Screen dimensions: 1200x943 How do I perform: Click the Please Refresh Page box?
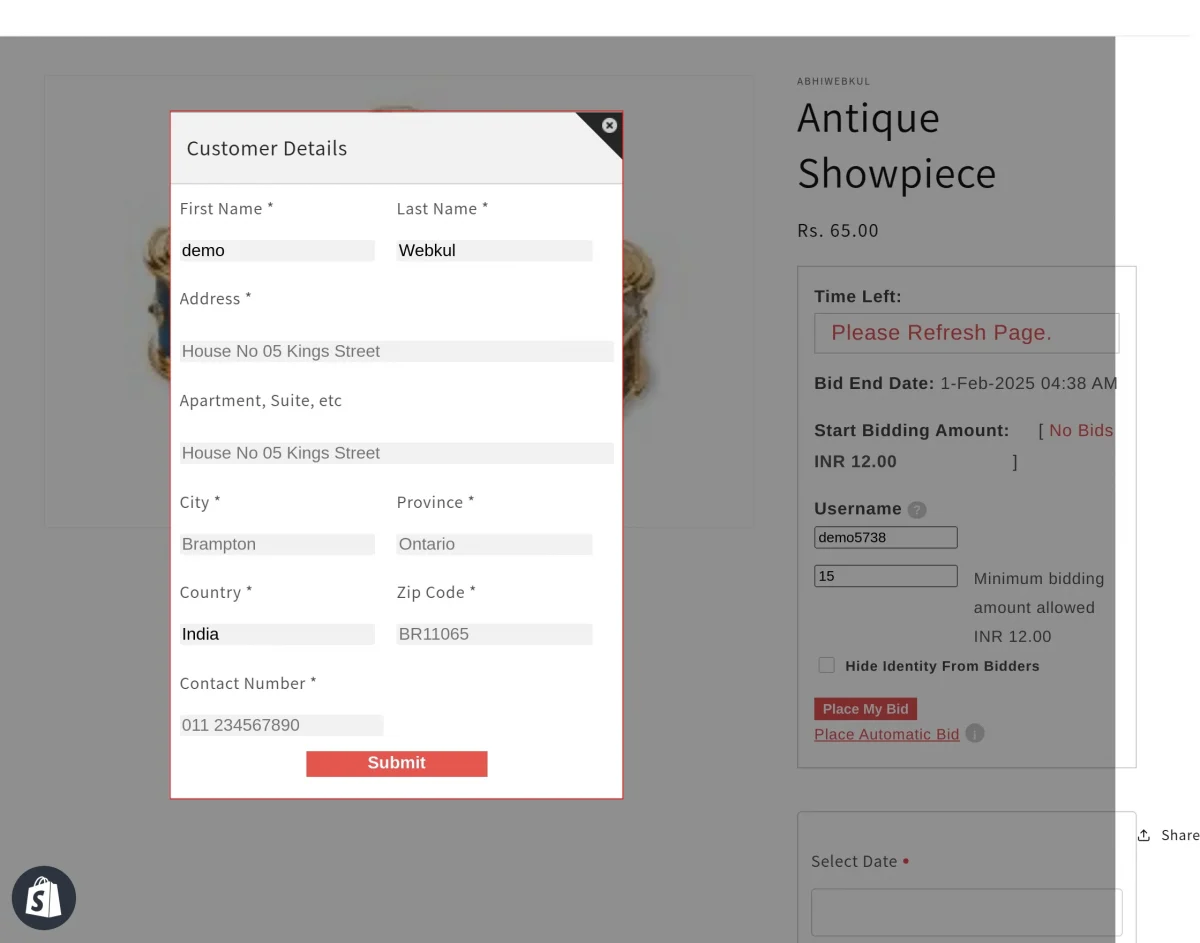click(965, 332)
